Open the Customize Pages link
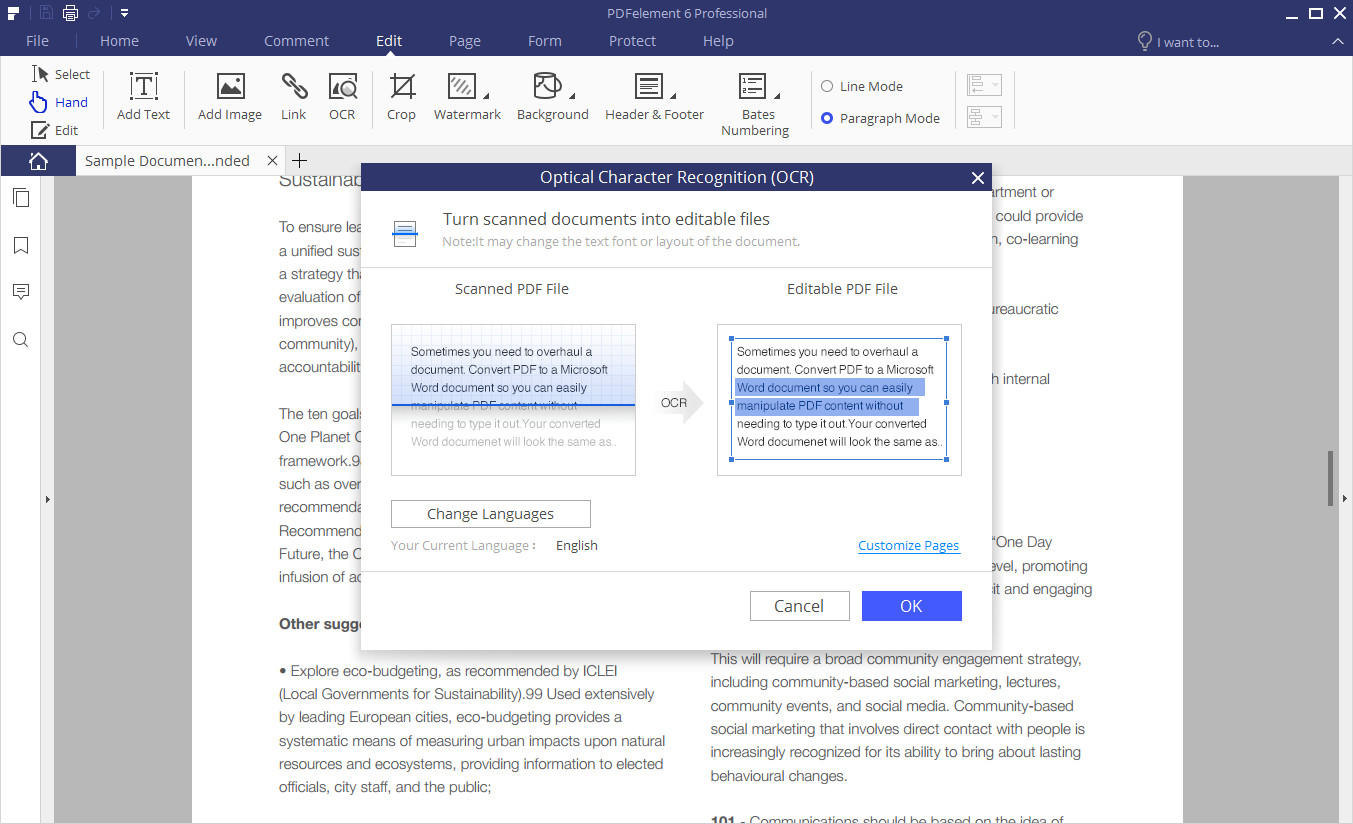The width and height of the screenshot is (1353, 824). tap(908, 545)
